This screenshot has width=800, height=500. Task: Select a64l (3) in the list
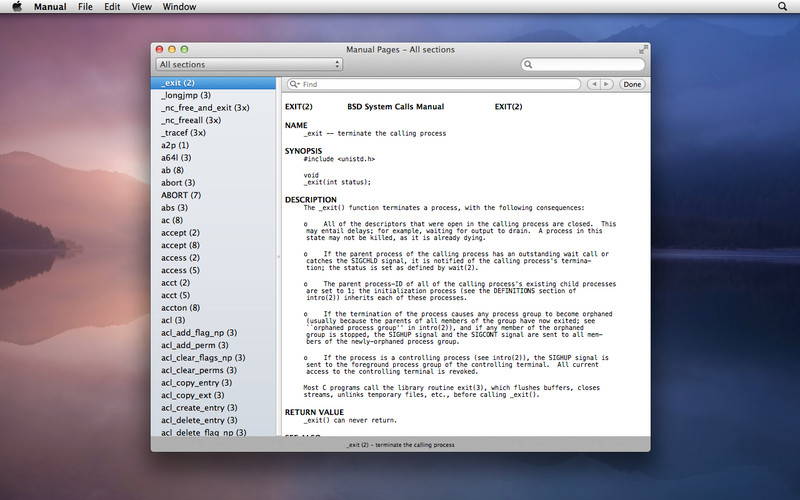pos(213,158)
